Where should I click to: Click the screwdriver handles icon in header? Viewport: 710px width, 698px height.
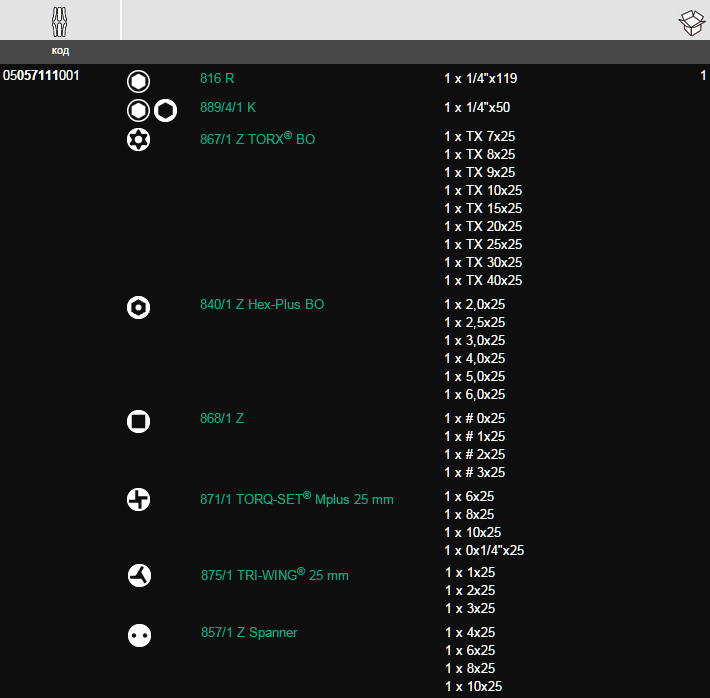(59, 22)
